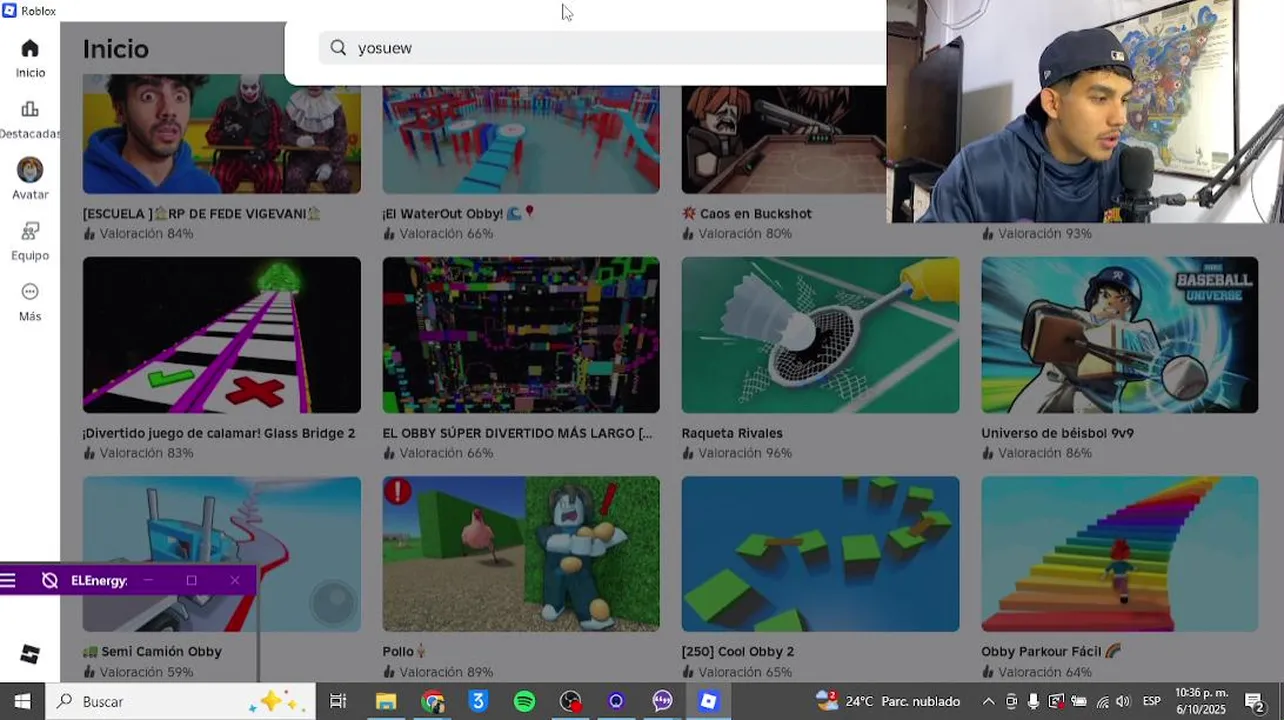
Task: Open the purple chat bubble taskbar app
Action: [662, 701]
